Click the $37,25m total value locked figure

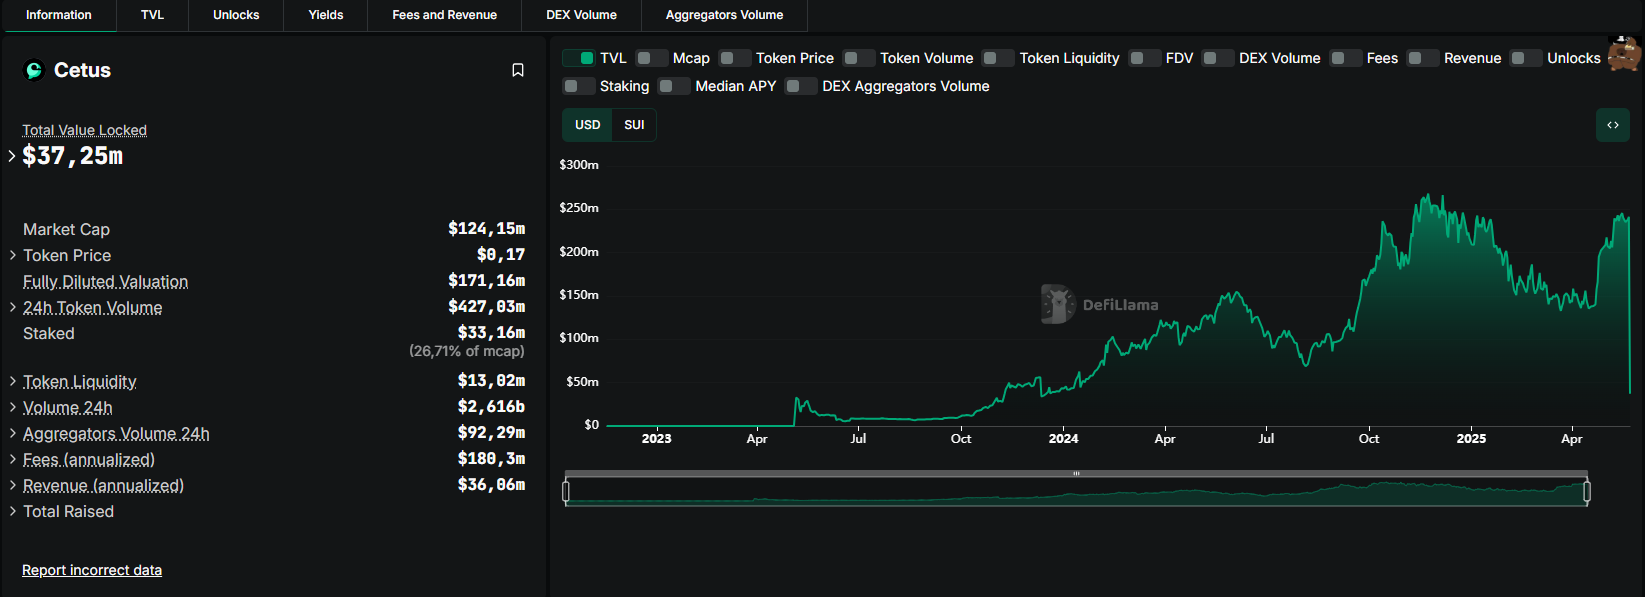73,156
